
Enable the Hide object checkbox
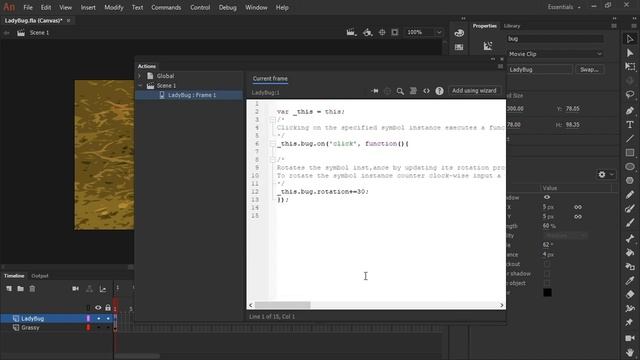click(547, 283)
